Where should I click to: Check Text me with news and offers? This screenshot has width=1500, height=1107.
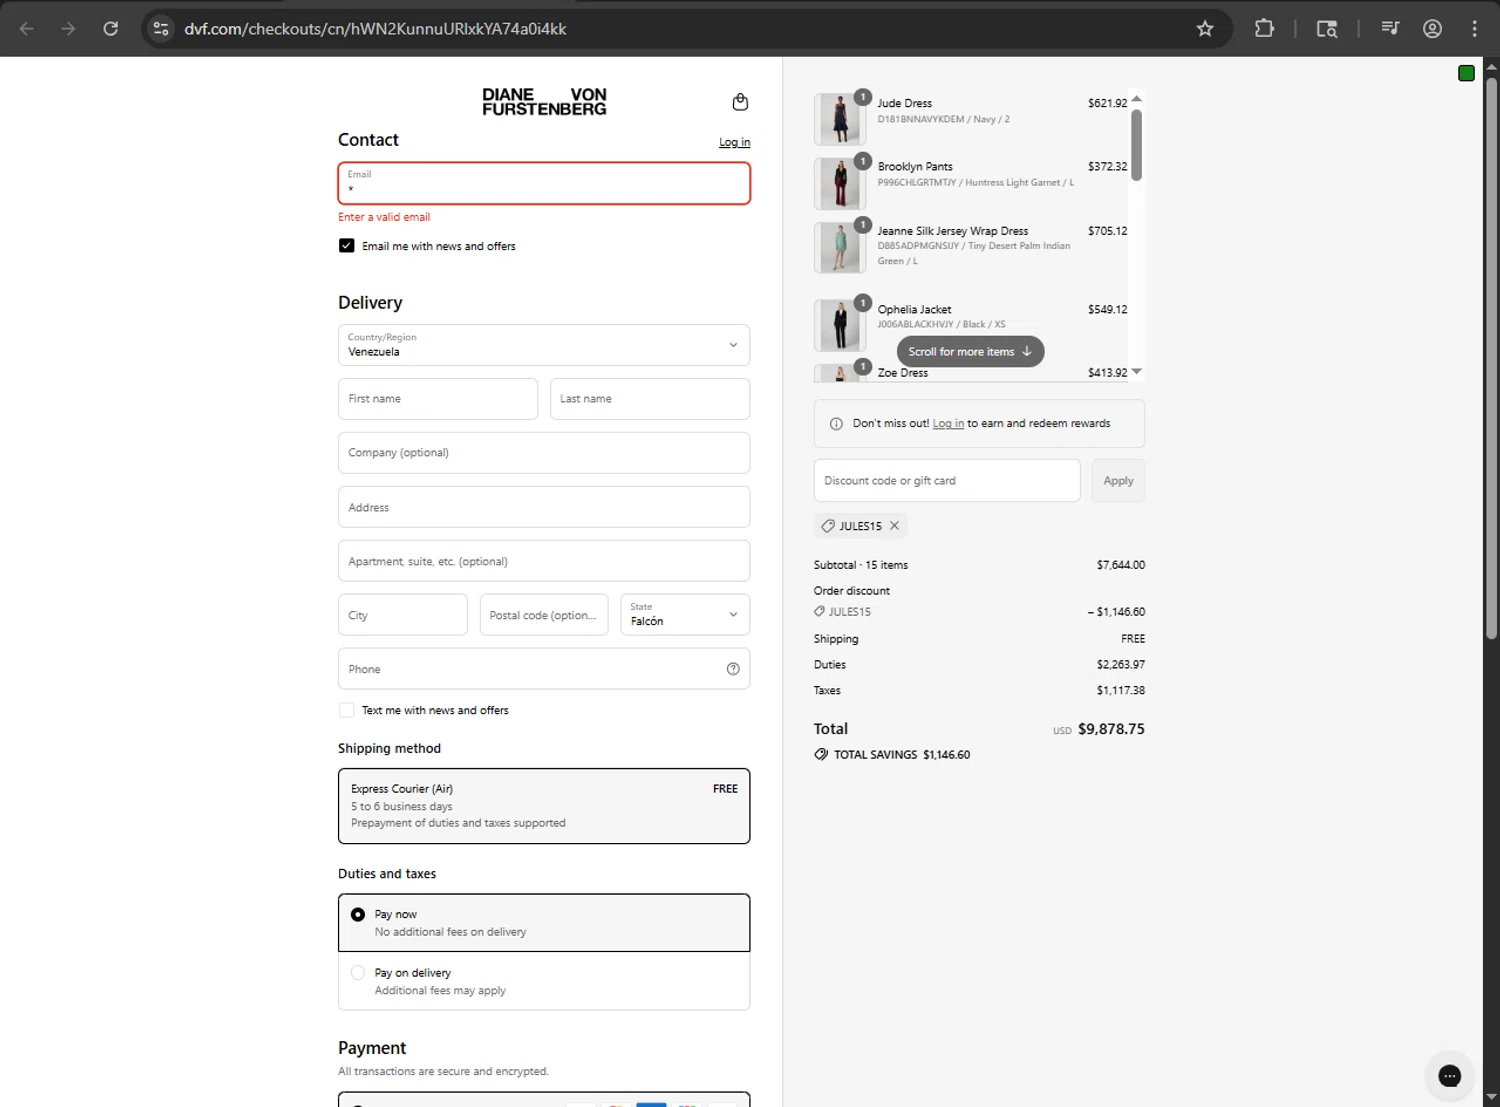pyautogui.click(x=346, y=710)
